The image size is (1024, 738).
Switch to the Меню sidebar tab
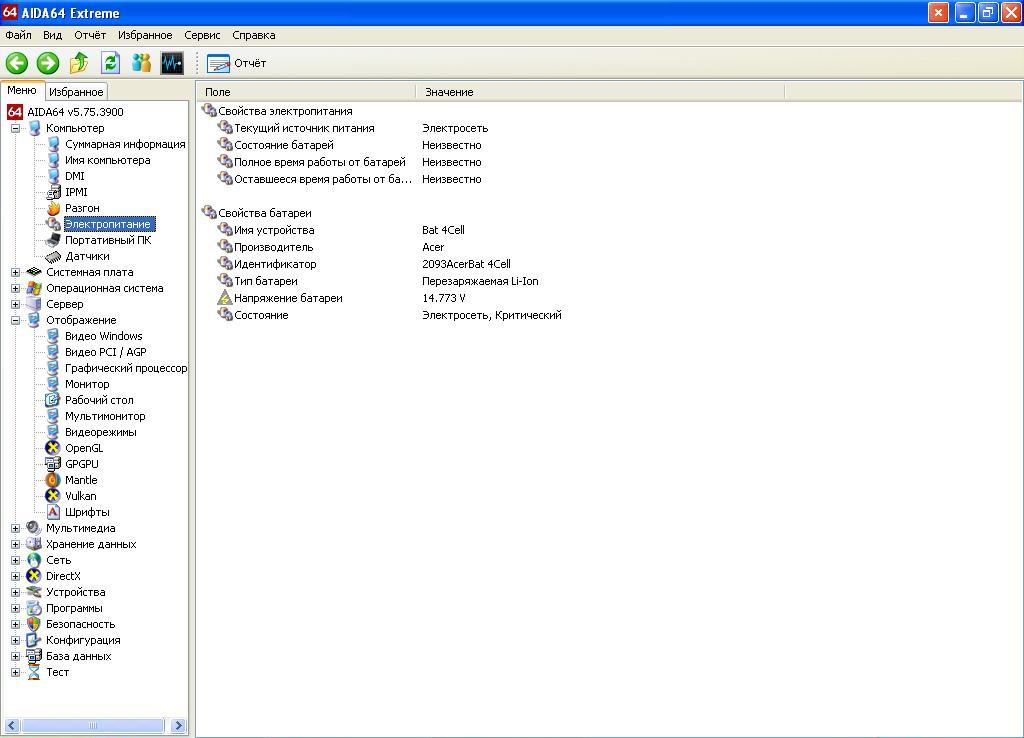[22, 91]
